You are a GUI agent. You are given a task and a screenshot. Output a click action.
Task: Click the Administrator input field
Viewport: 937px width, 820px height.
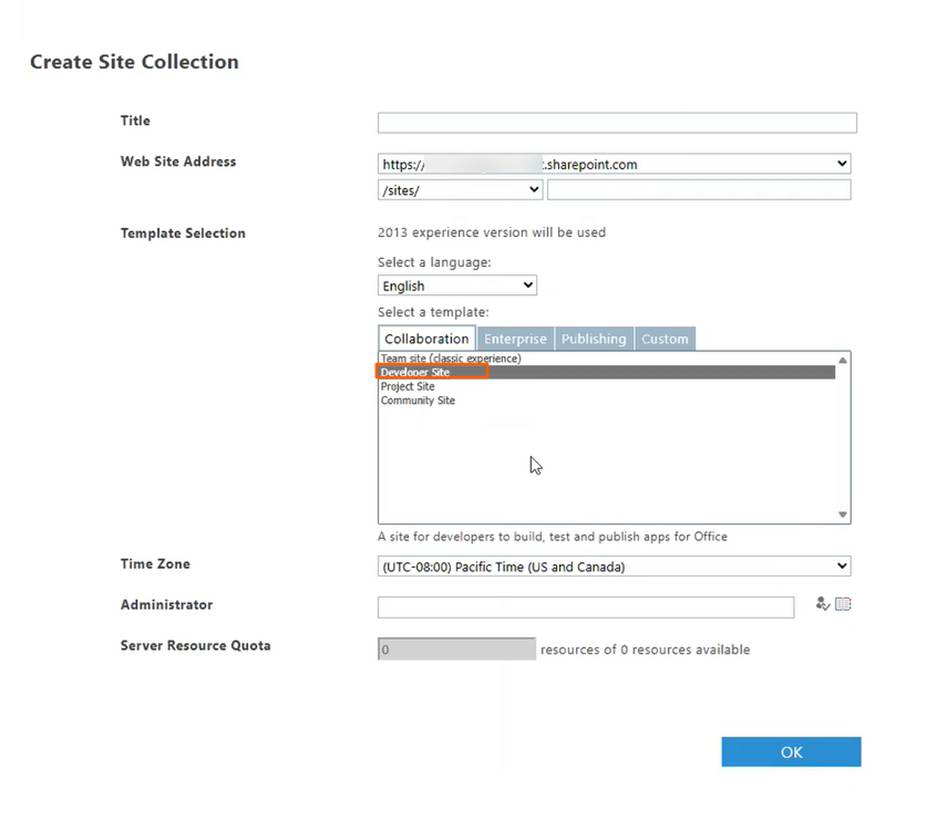point(586,607)
